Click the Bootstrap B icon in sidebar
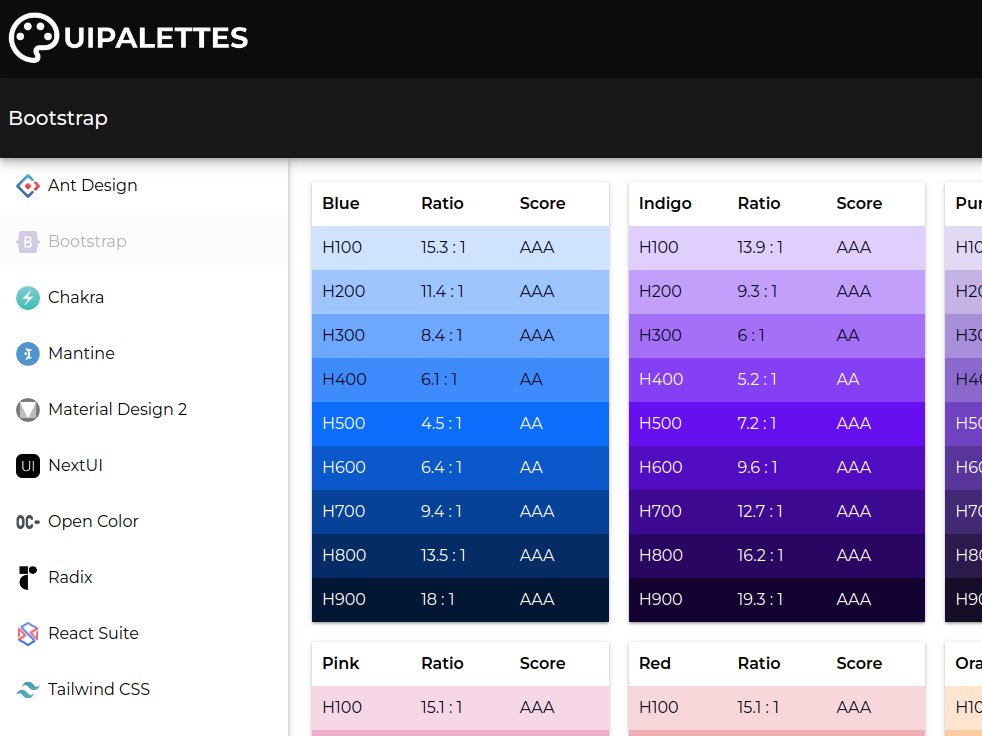982x736 pixels. 28,242
